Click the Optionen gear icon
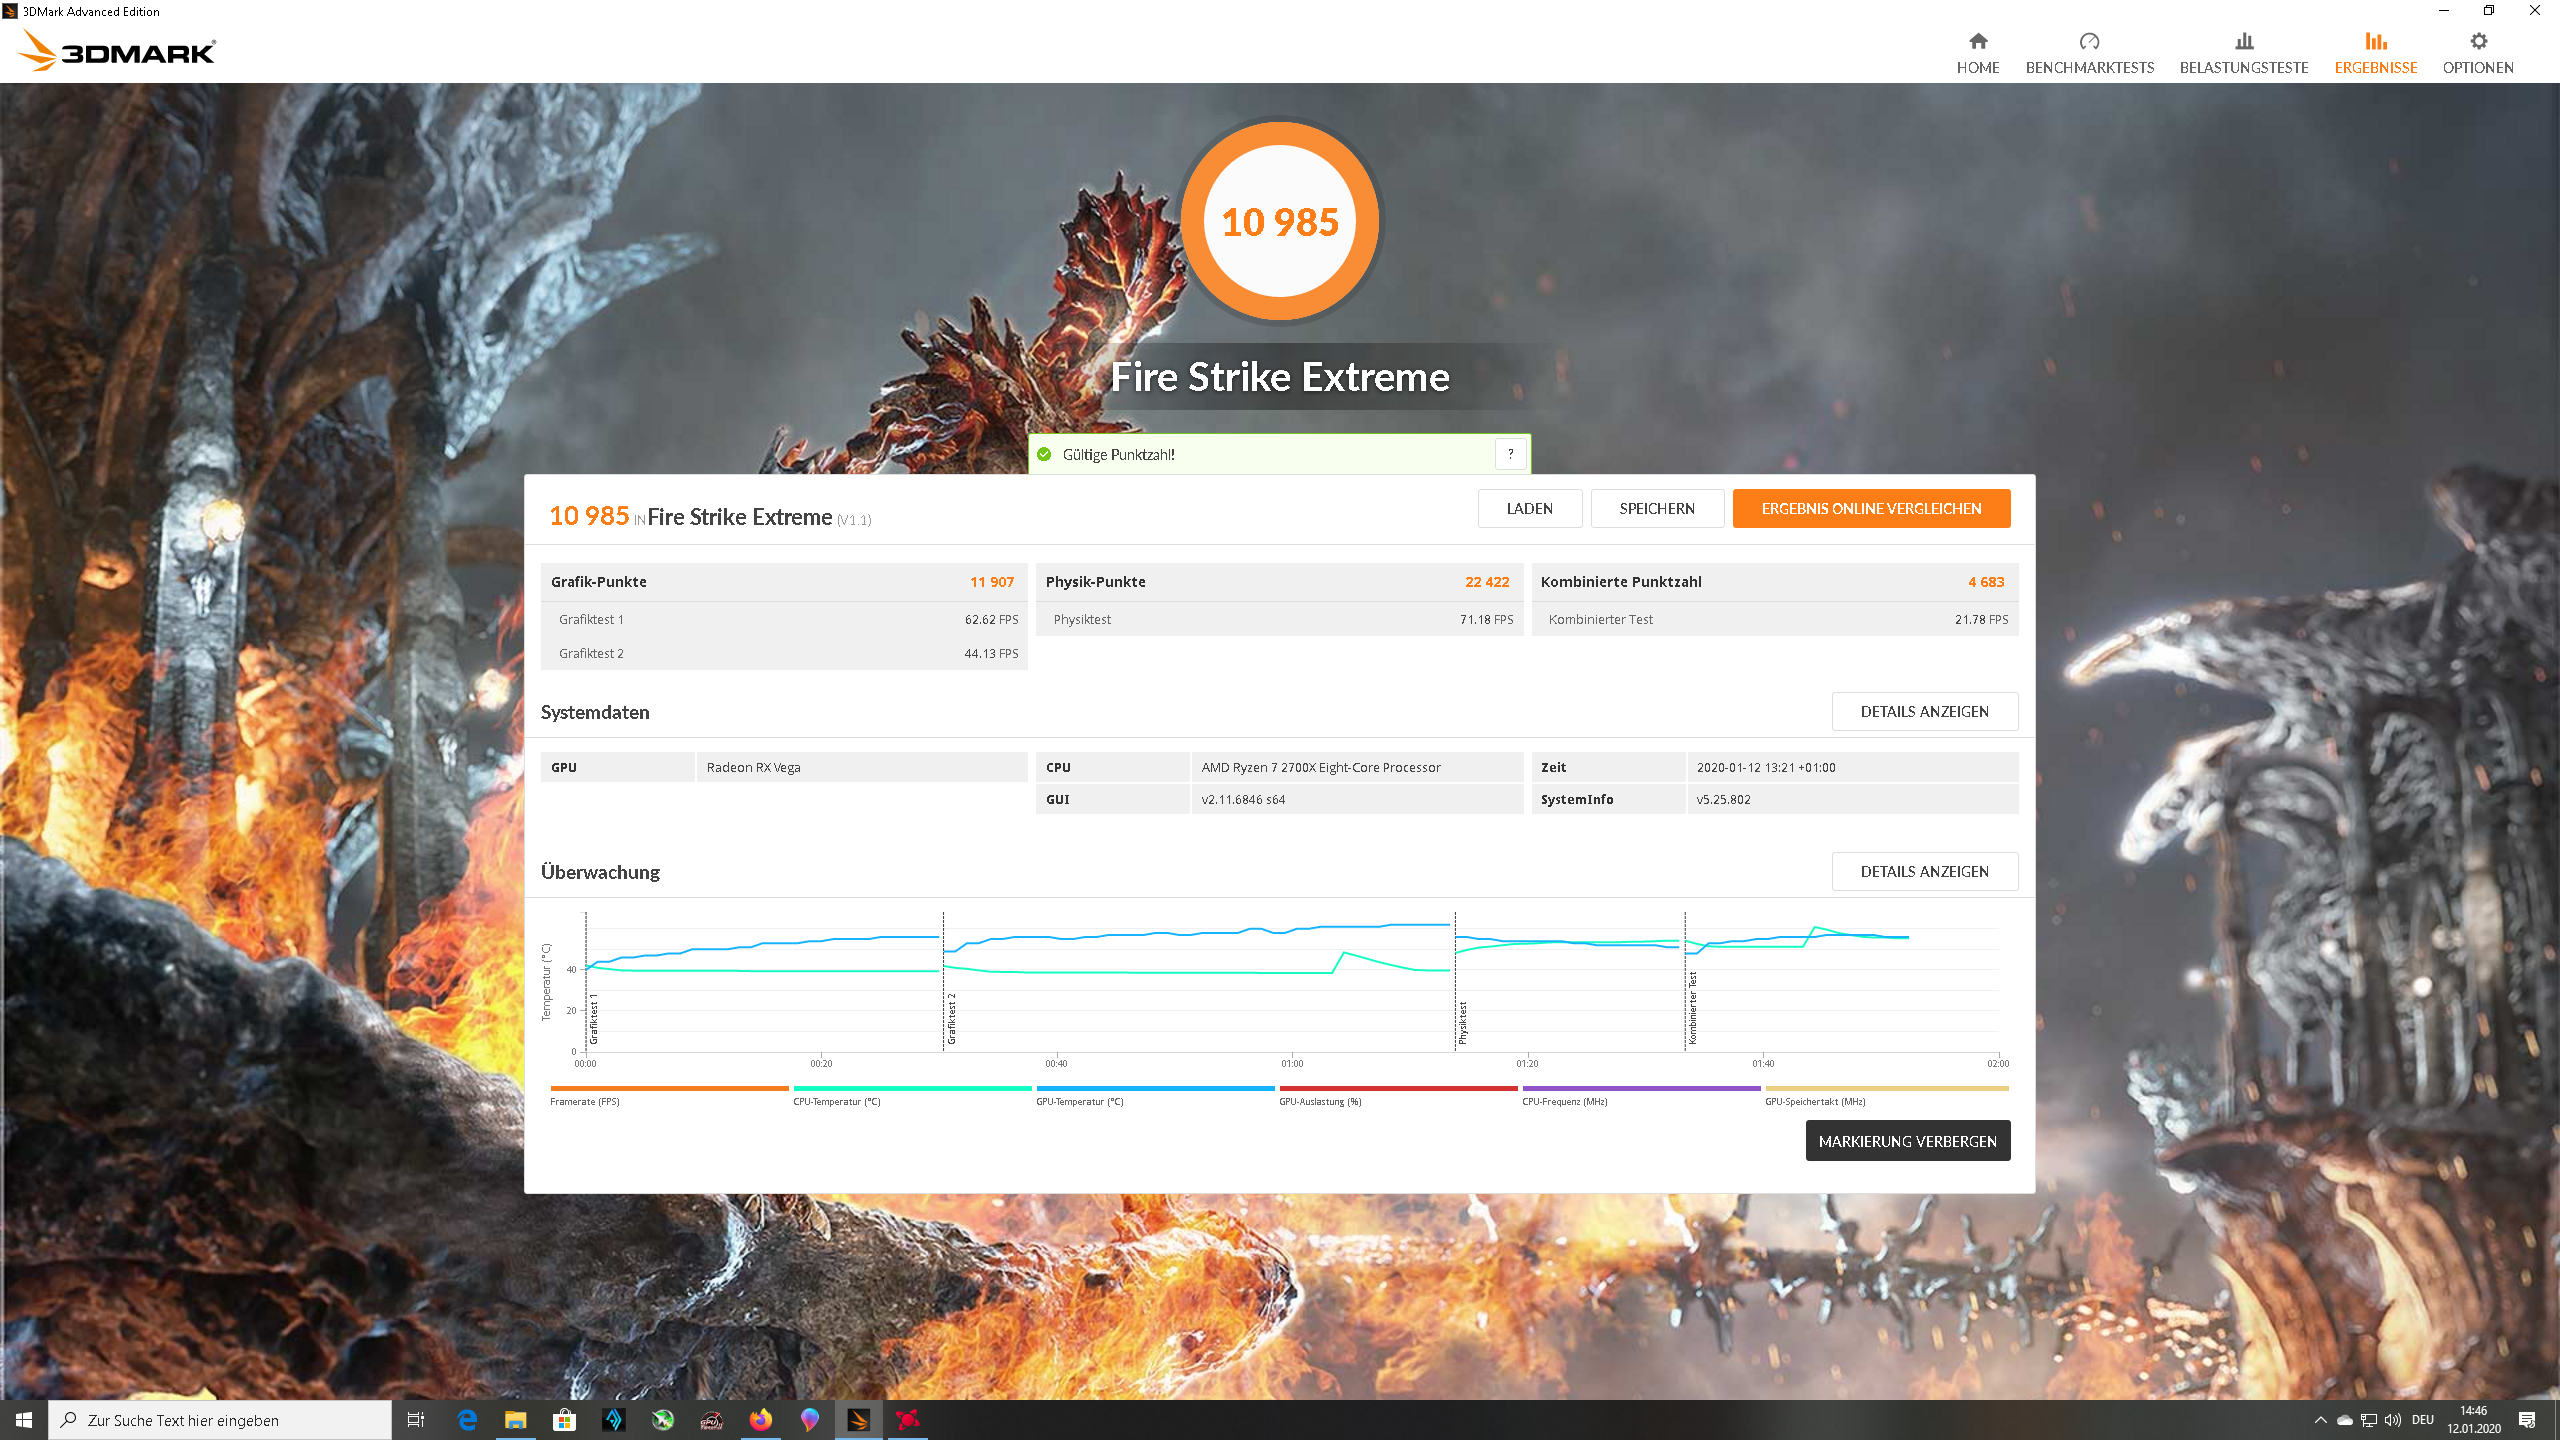 [x=2477, y=42]
